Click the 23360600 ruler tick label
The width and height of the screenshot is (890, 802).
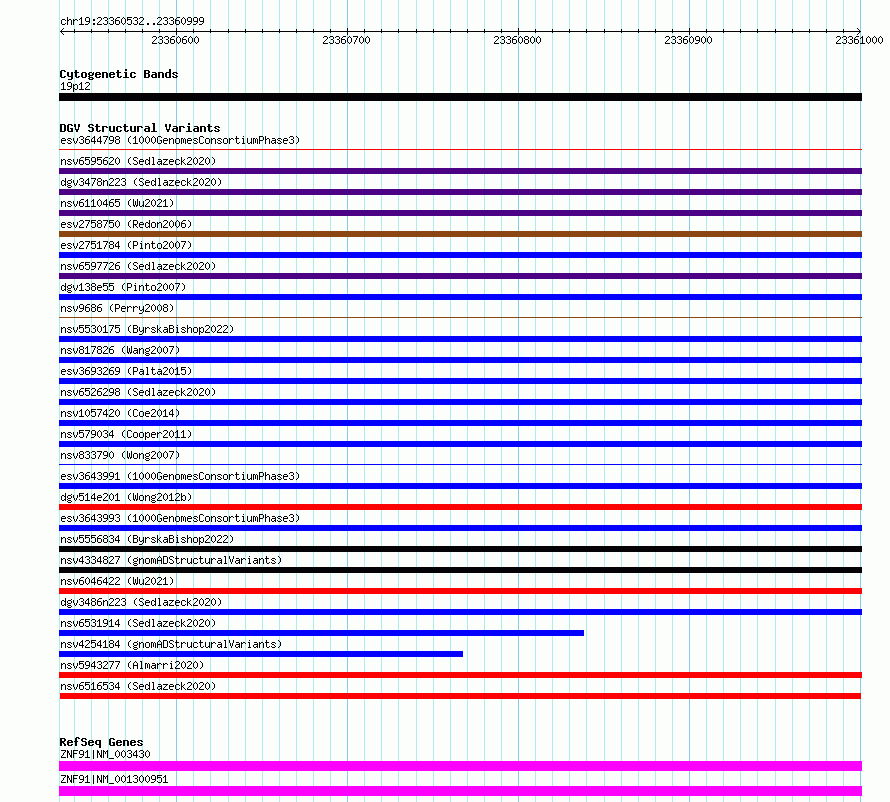[x=175, y=40]
